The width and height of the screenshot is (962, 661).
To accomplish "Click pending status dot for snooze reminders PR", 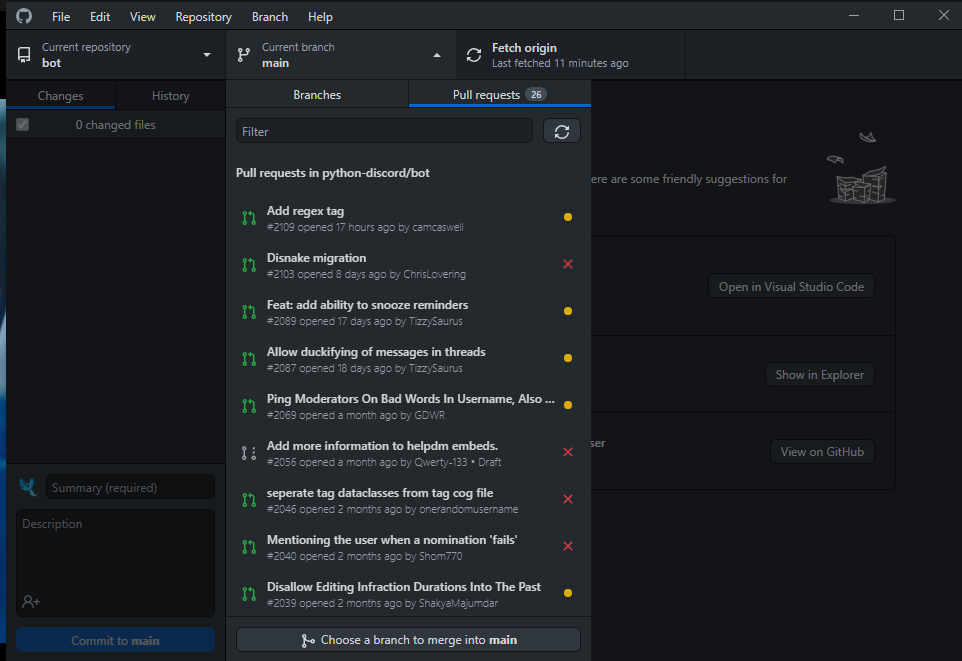I will [568, 311].
